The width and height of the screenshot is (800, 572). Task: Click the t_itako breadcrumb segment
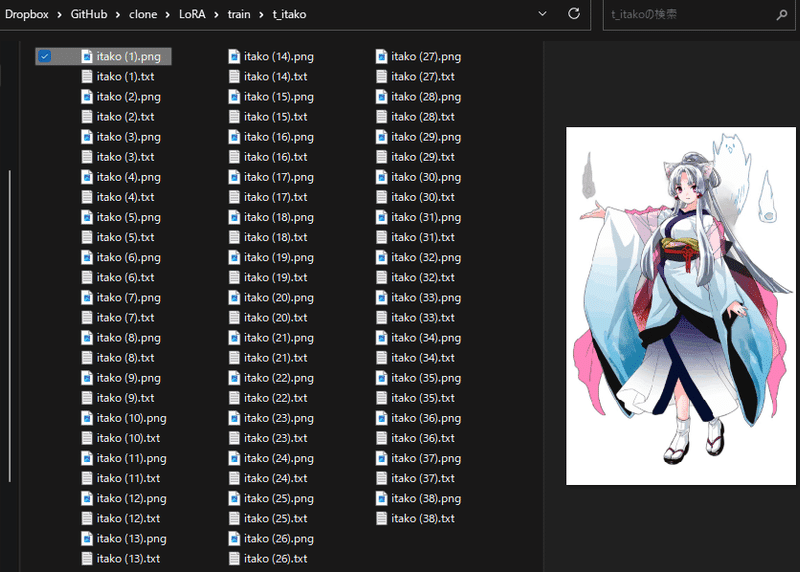pos(289,14)
